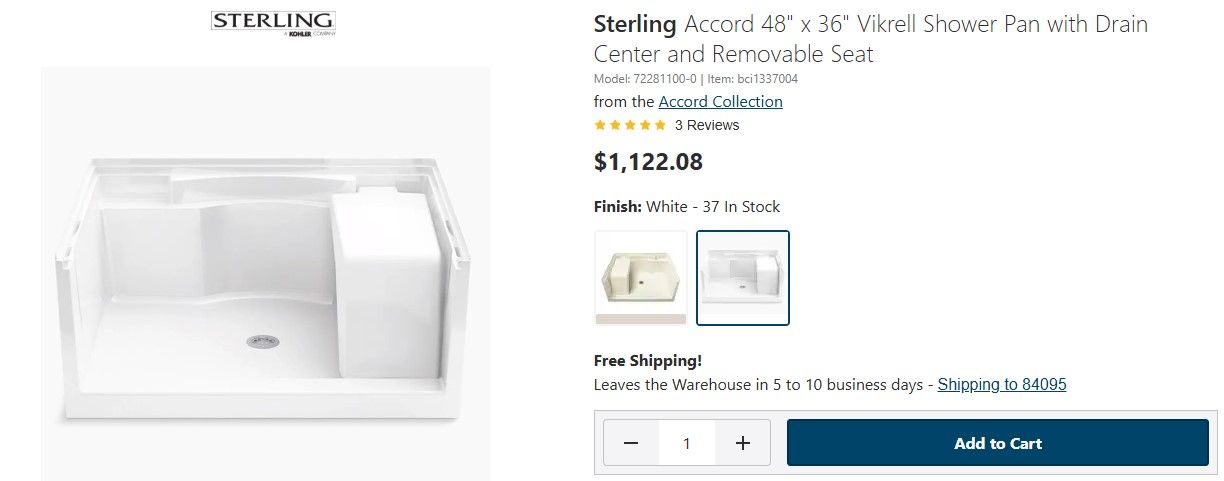Click the Free Shipping! label
This screenshot has width=1224, height=481.
[x=648, y=361]
